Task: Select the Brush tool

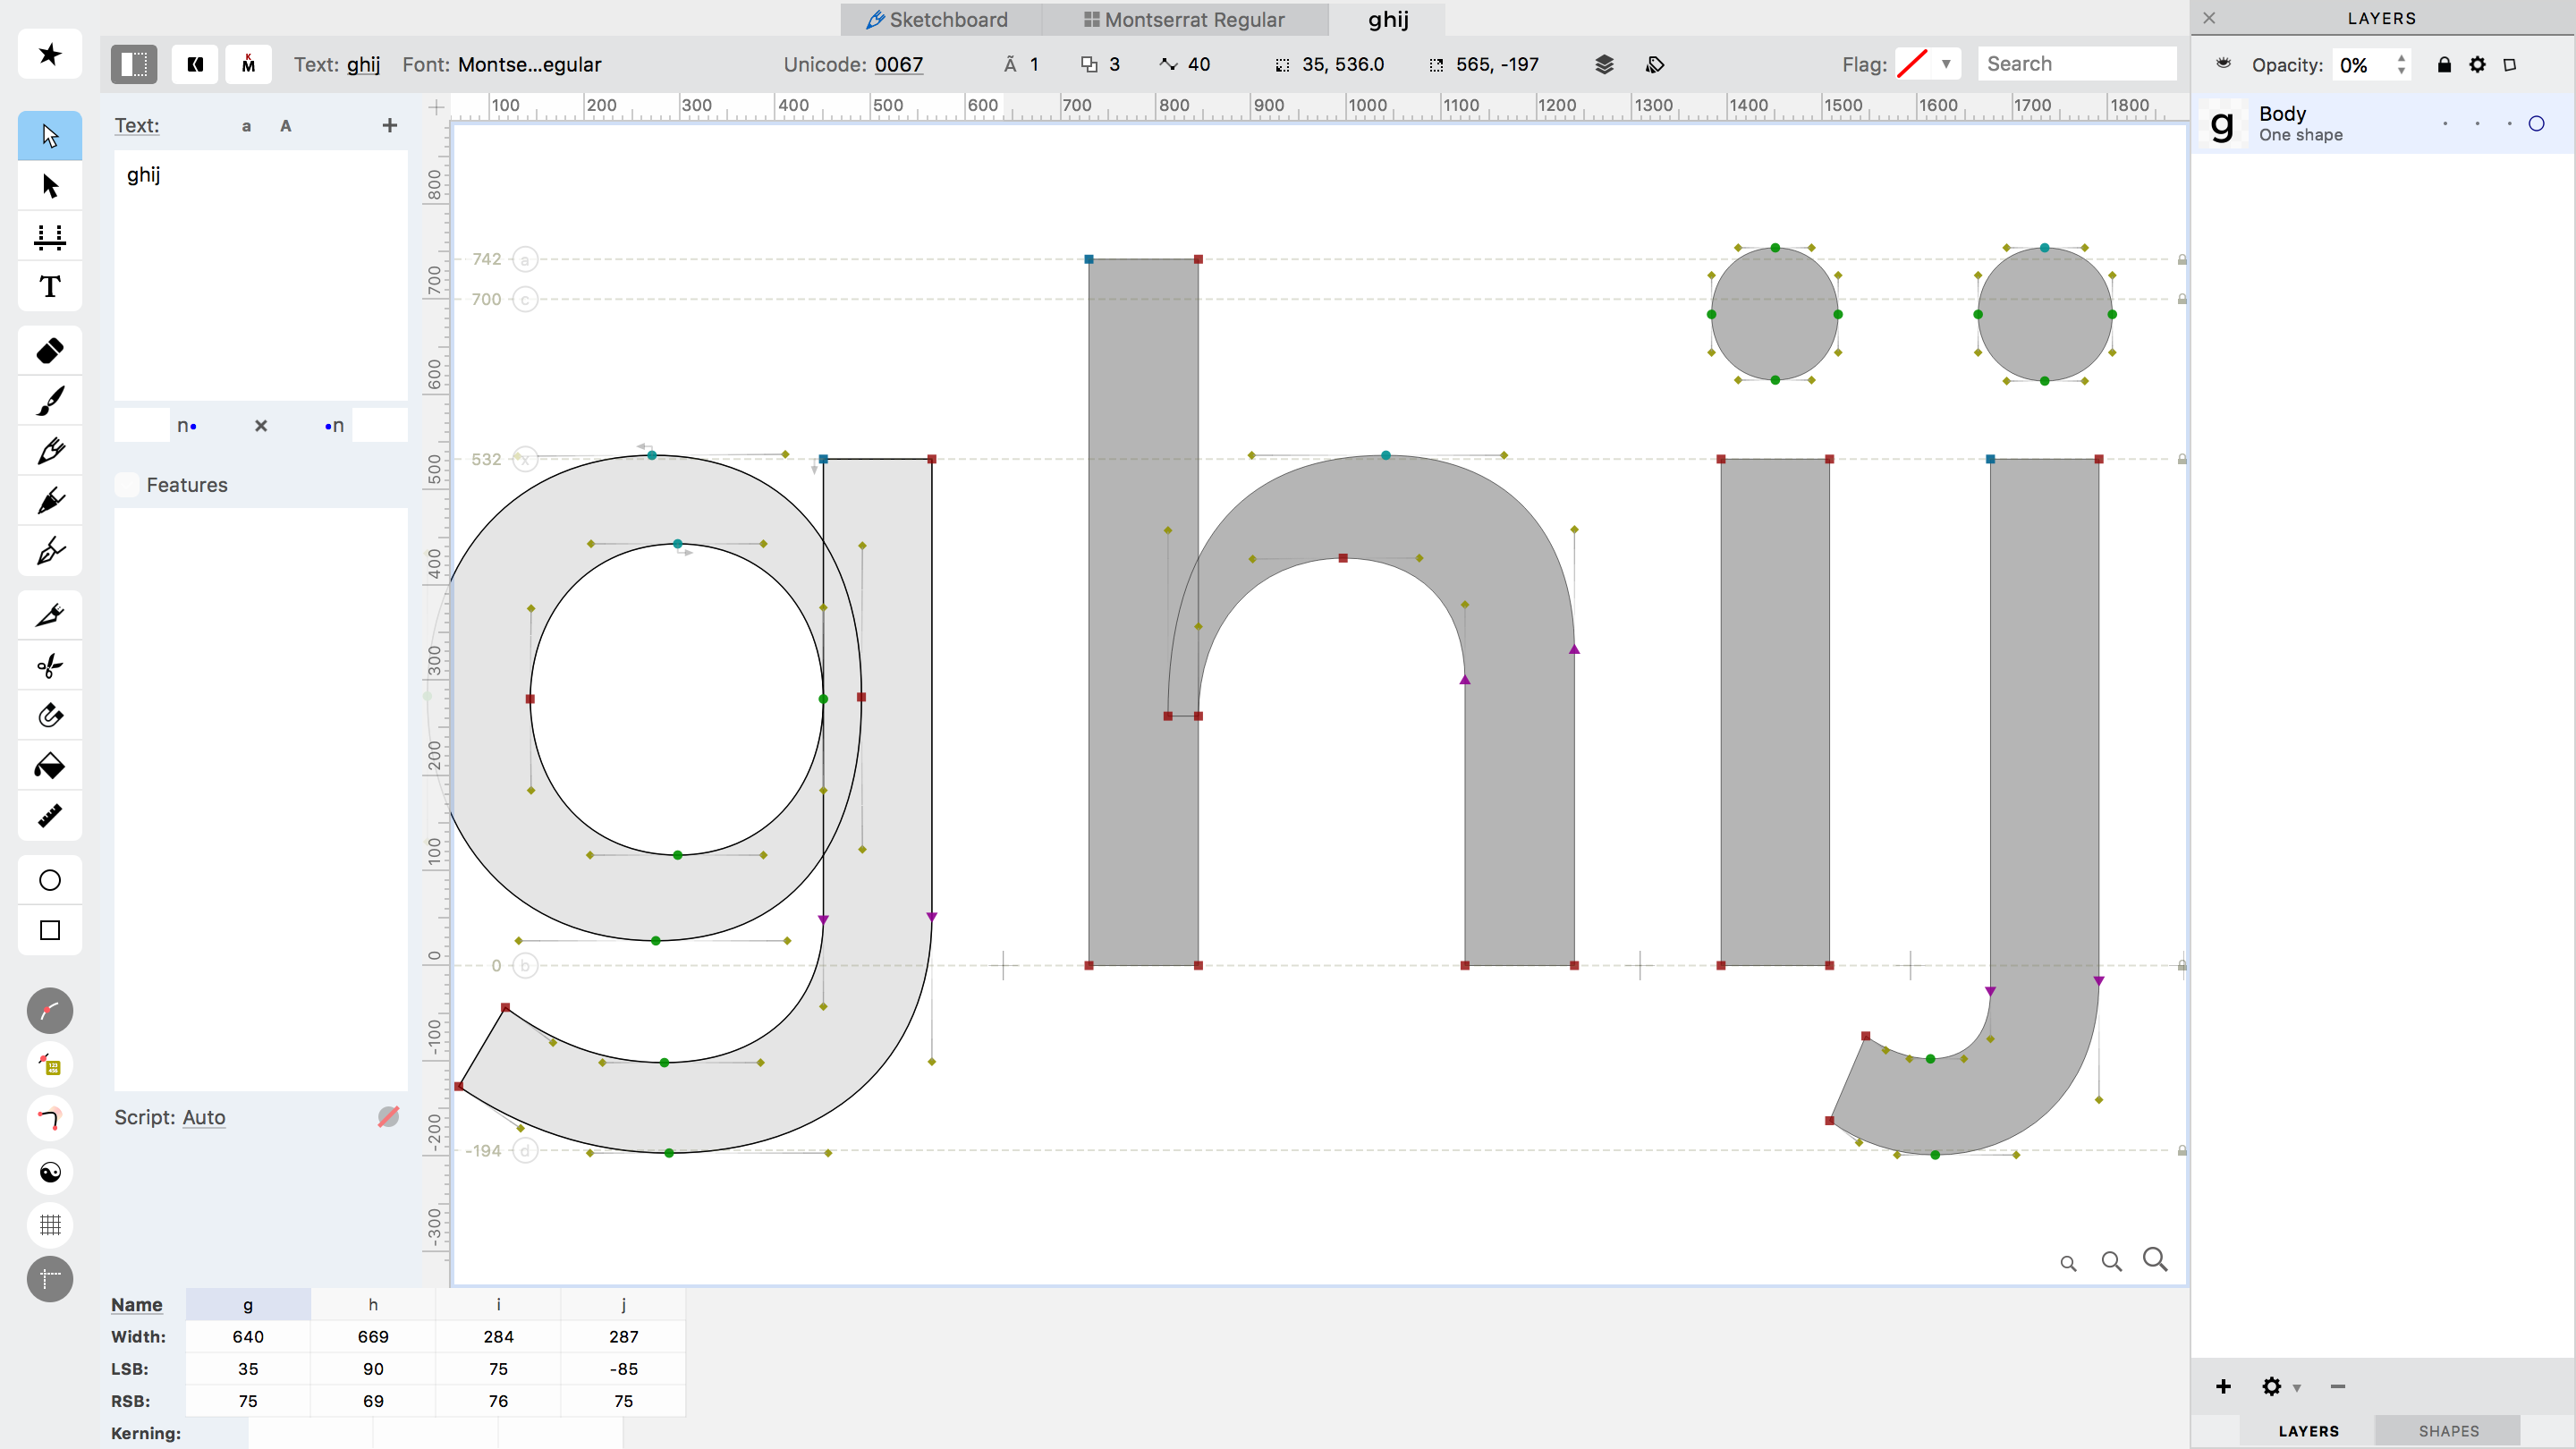Action: (x=48, y=401)
